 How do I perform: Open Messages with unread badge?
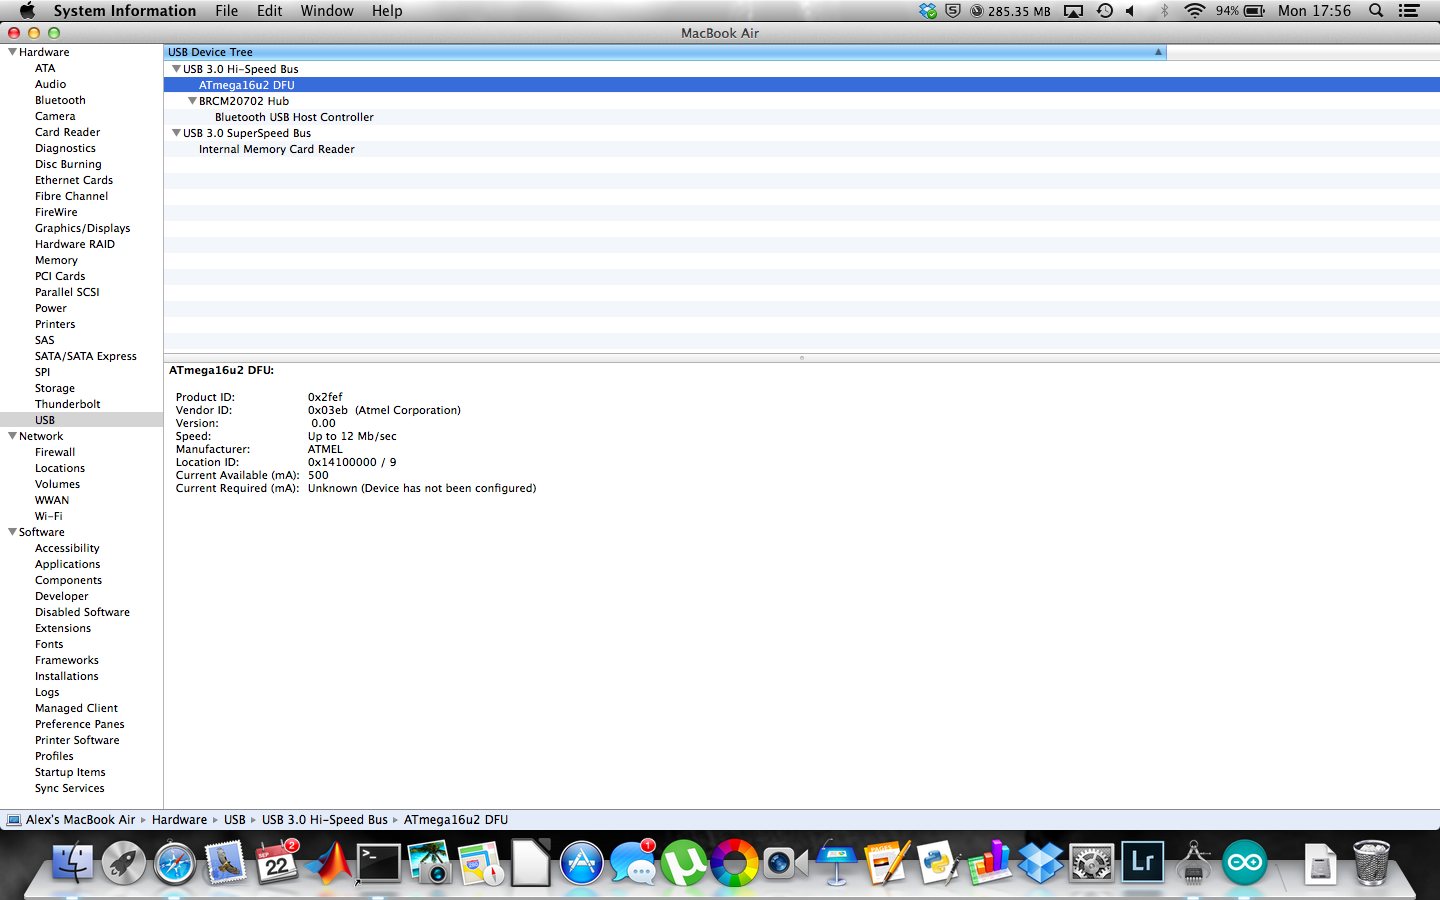pyautogui.click(x=633, y=862)
